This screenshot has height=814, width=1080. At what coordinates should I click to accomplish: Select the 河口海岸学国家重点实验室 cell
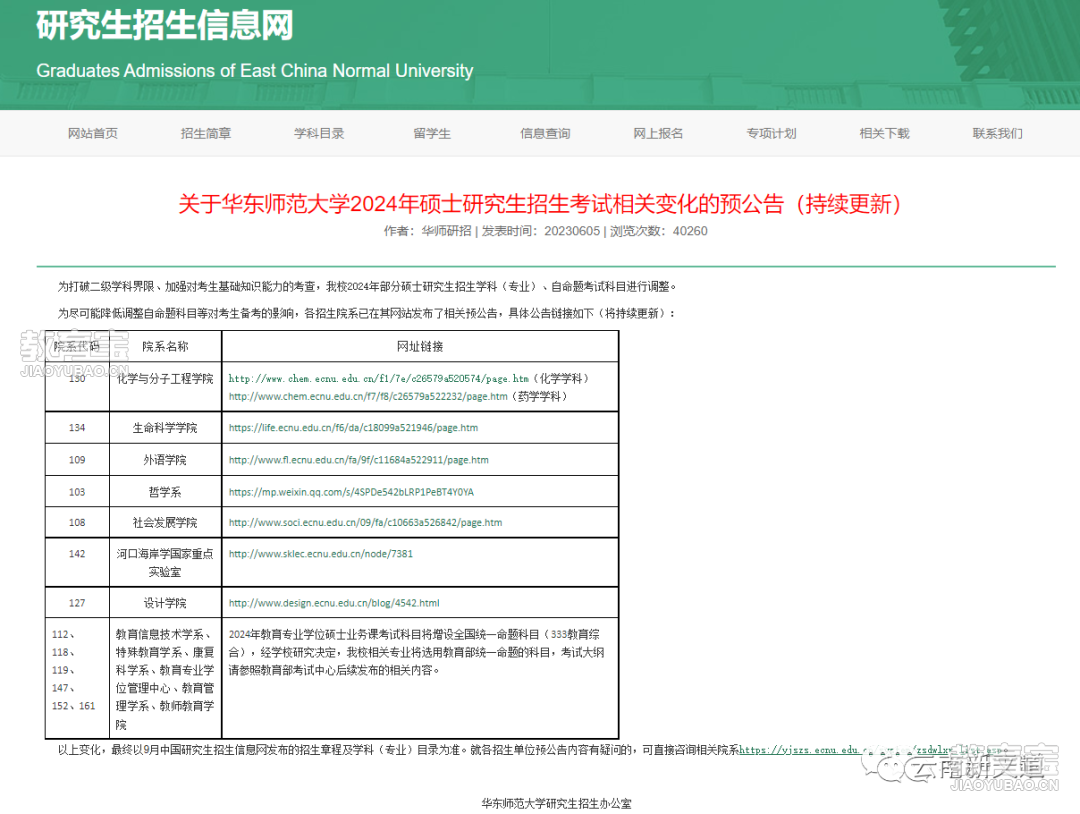tap(165, 563)
